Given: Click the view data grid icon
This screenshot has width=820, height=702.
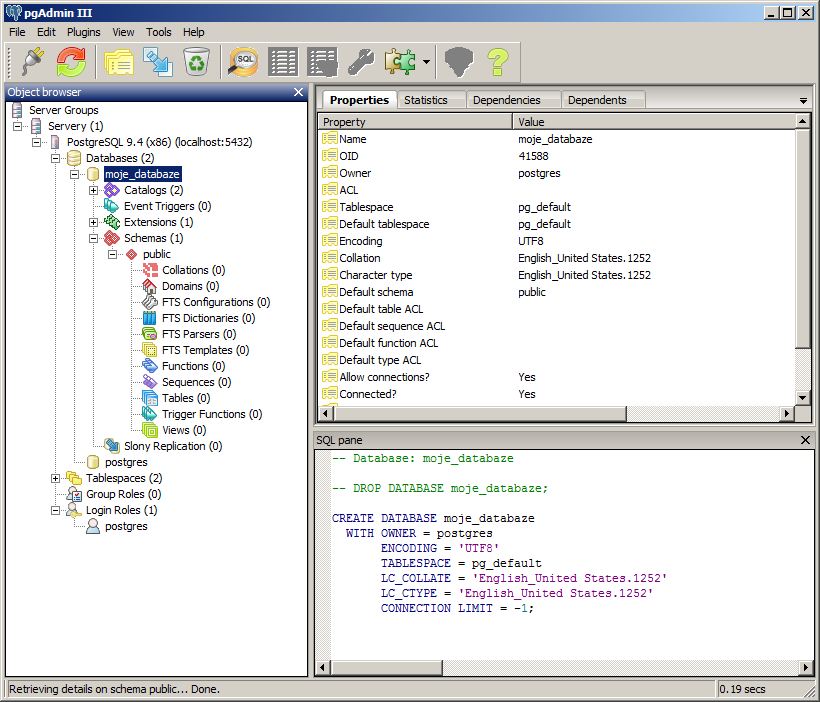Looking at the screenshot, I should point(283,62).
